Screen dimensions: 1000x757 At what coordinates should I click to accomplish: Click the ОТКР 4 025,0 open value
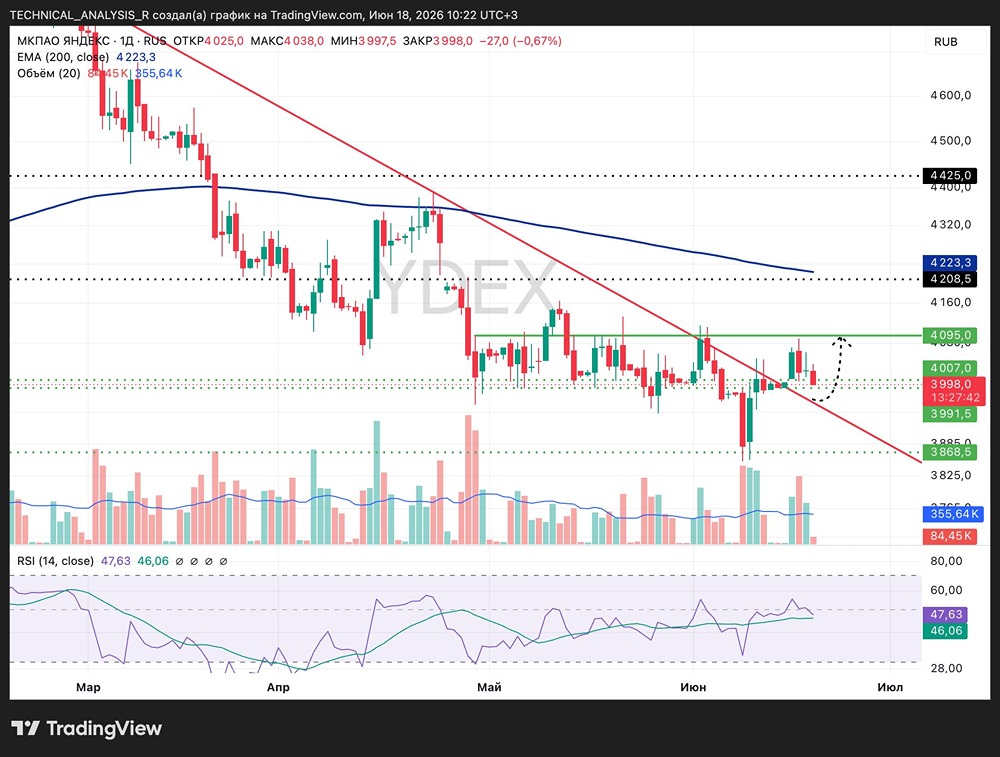tap(209, 41)
